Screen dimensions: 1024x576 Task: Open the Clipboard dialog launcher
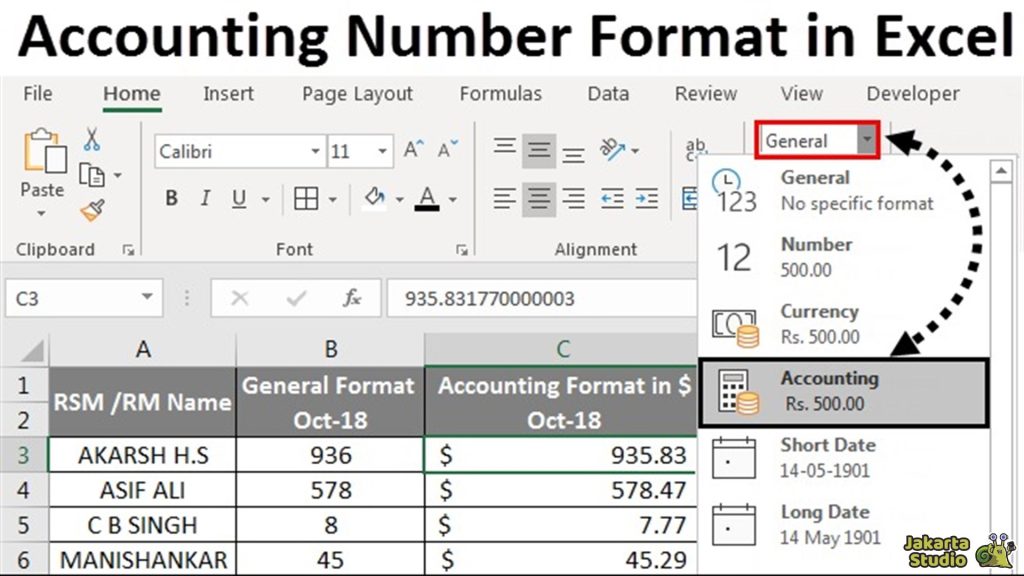coord(128,250)
